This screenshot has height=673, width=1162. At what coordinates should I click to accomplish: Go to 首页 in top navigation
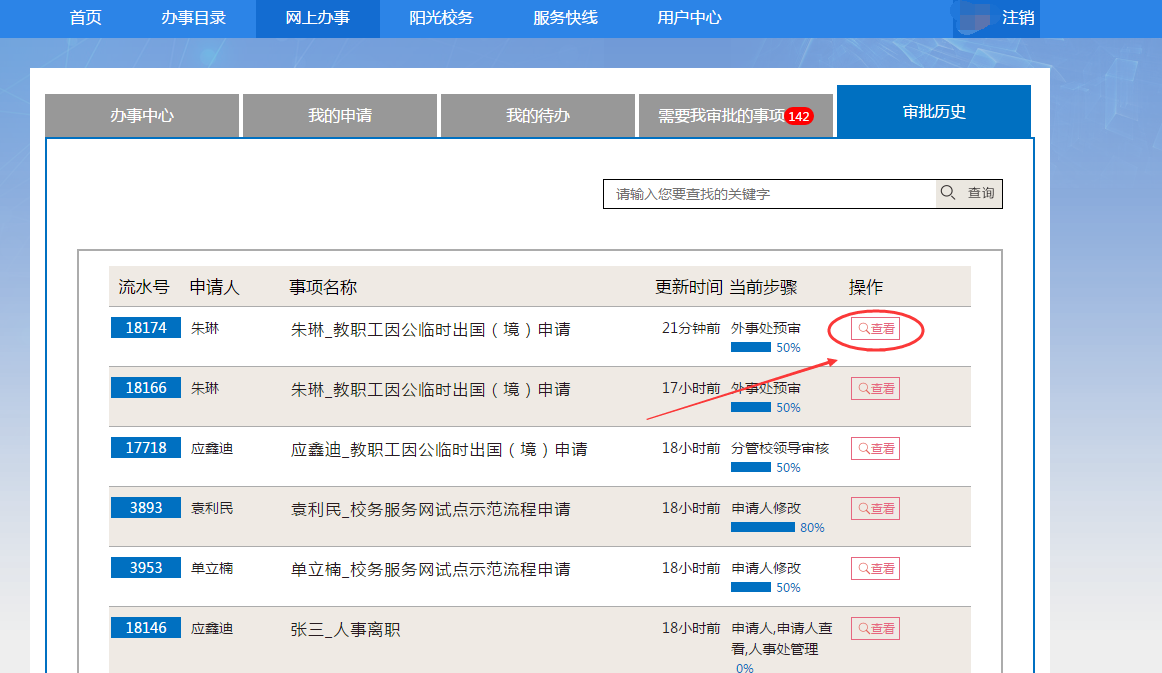85,18
